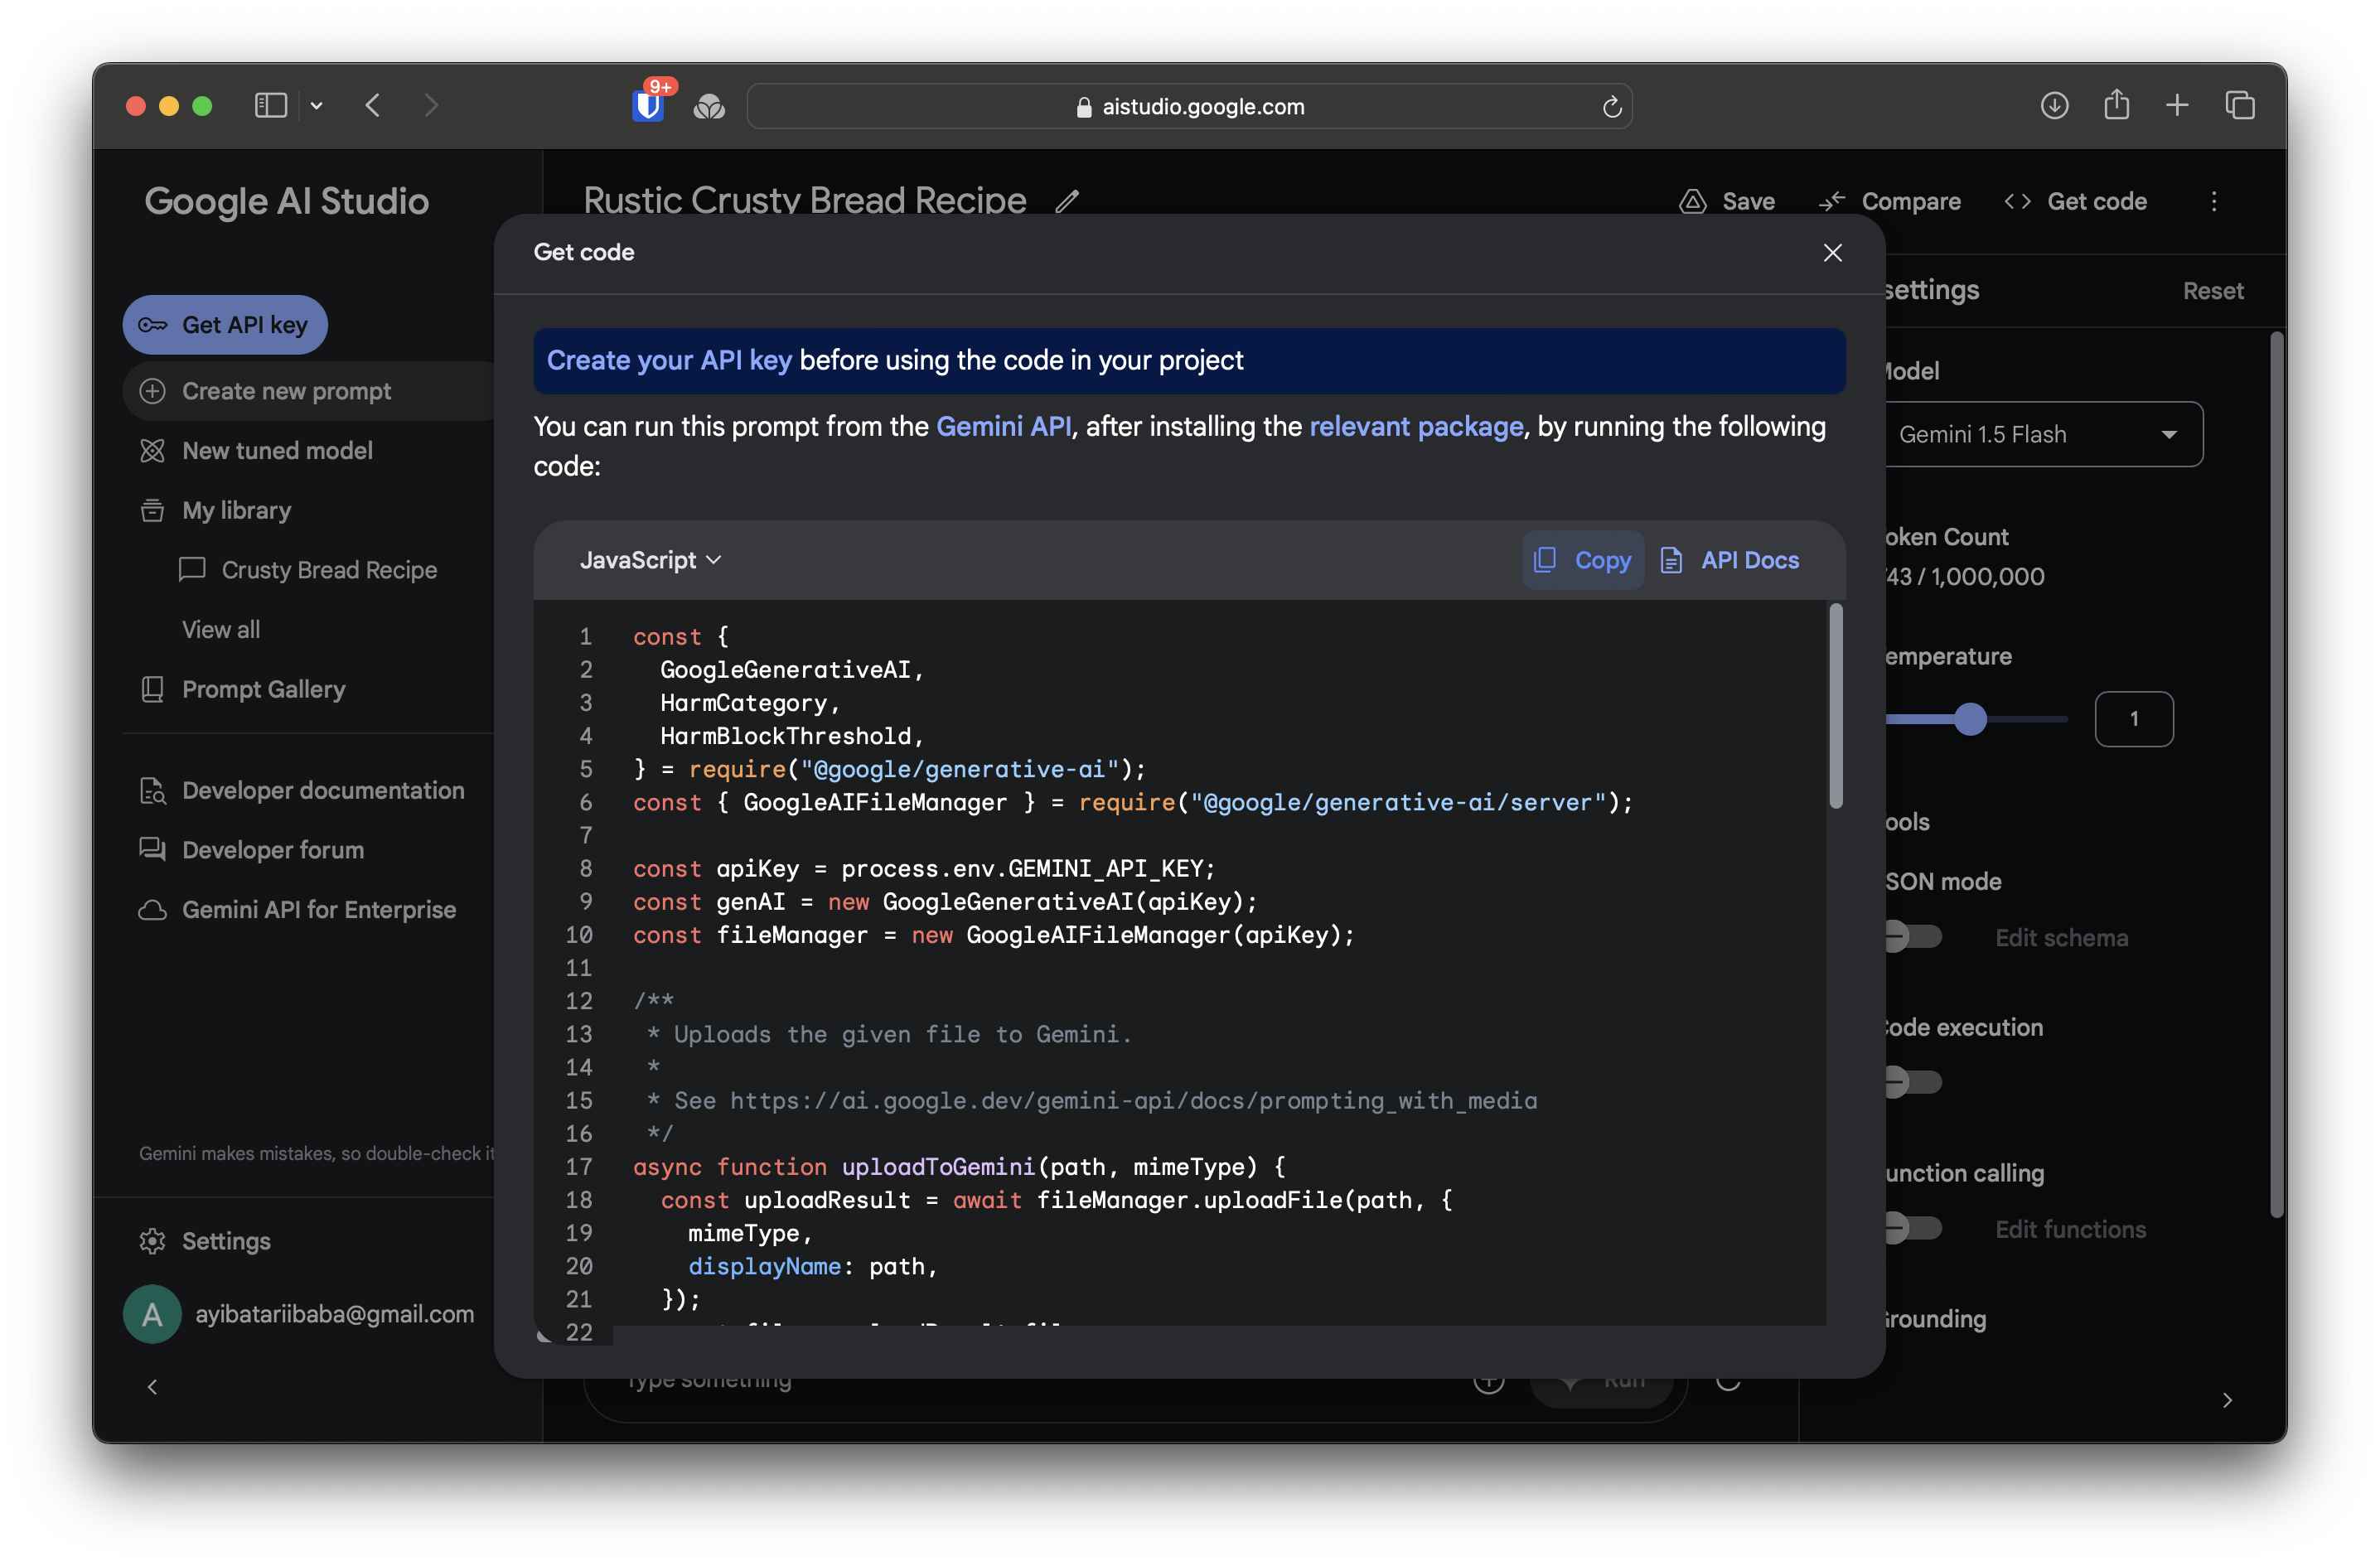Open the API Docs link
Screen dimensions: 2380x1566
click(x=1730, y=560)
